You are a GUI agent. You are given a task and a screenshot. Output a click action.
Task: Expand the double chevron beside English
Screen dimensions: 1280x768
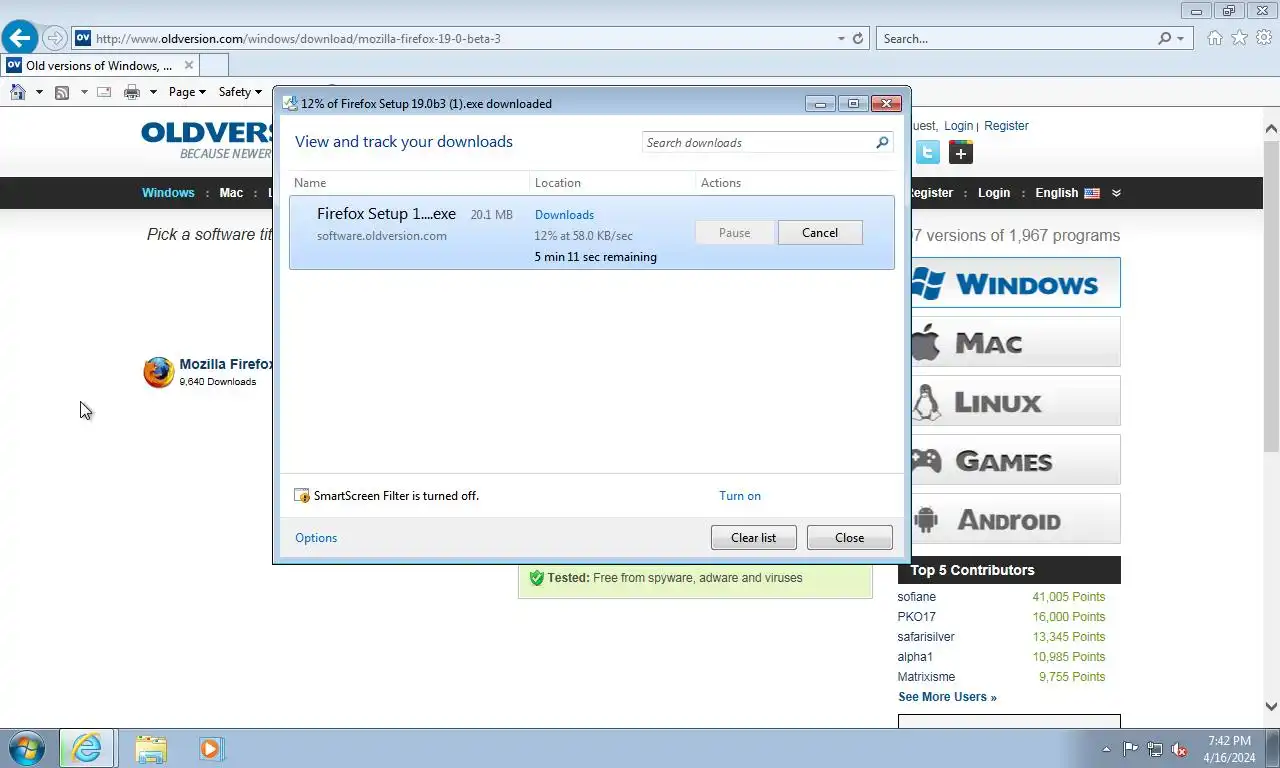(1116, 193)
